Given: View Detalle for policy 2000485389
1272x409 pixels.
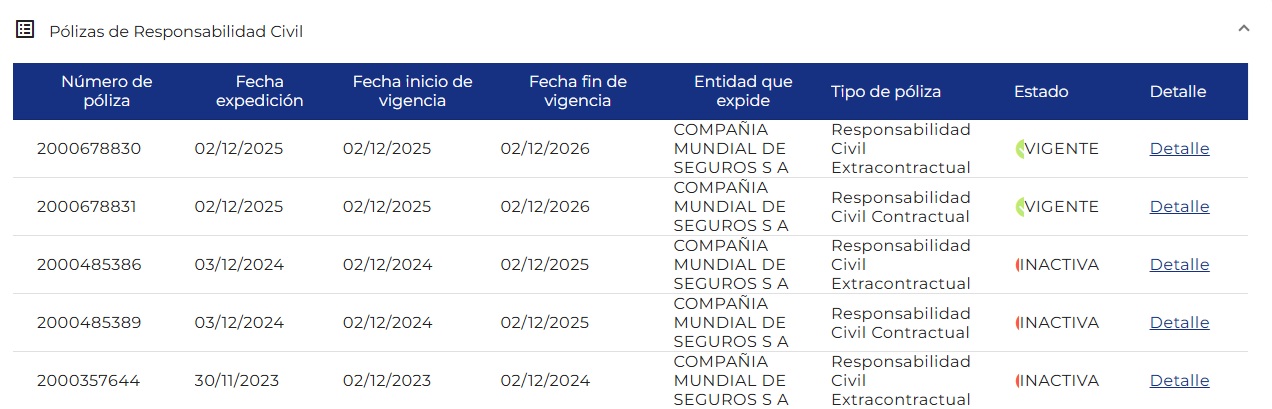Looking at the screenshot, I should pyautogui.click(x=1179, y=323).
